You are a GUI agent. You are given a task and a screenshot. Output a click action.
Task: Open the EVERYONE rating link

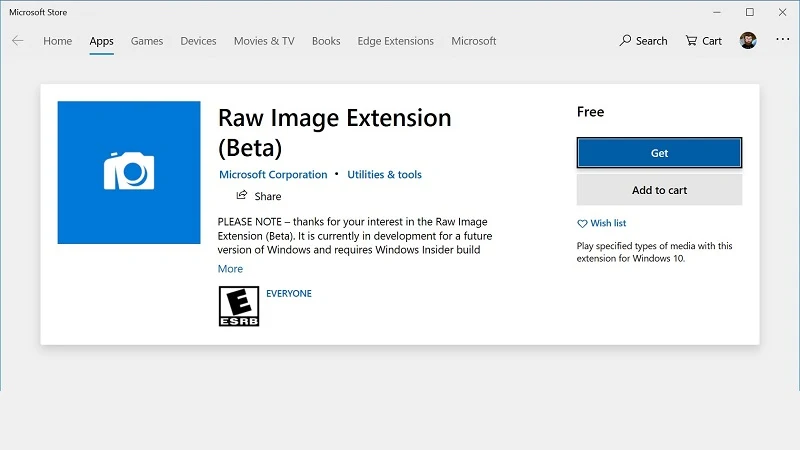click(289, 293)
